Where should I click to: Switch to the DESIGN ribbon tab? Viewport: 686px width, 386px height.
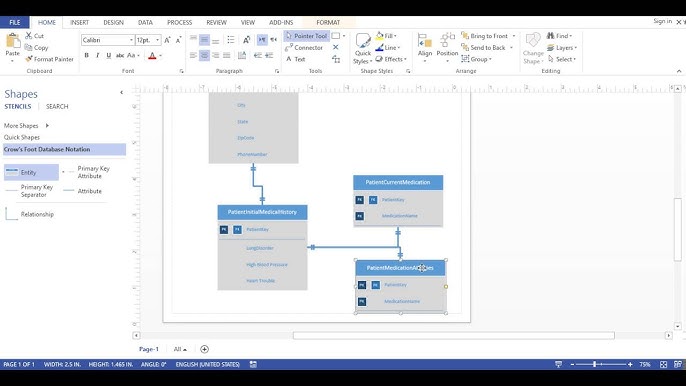[113, 22]
